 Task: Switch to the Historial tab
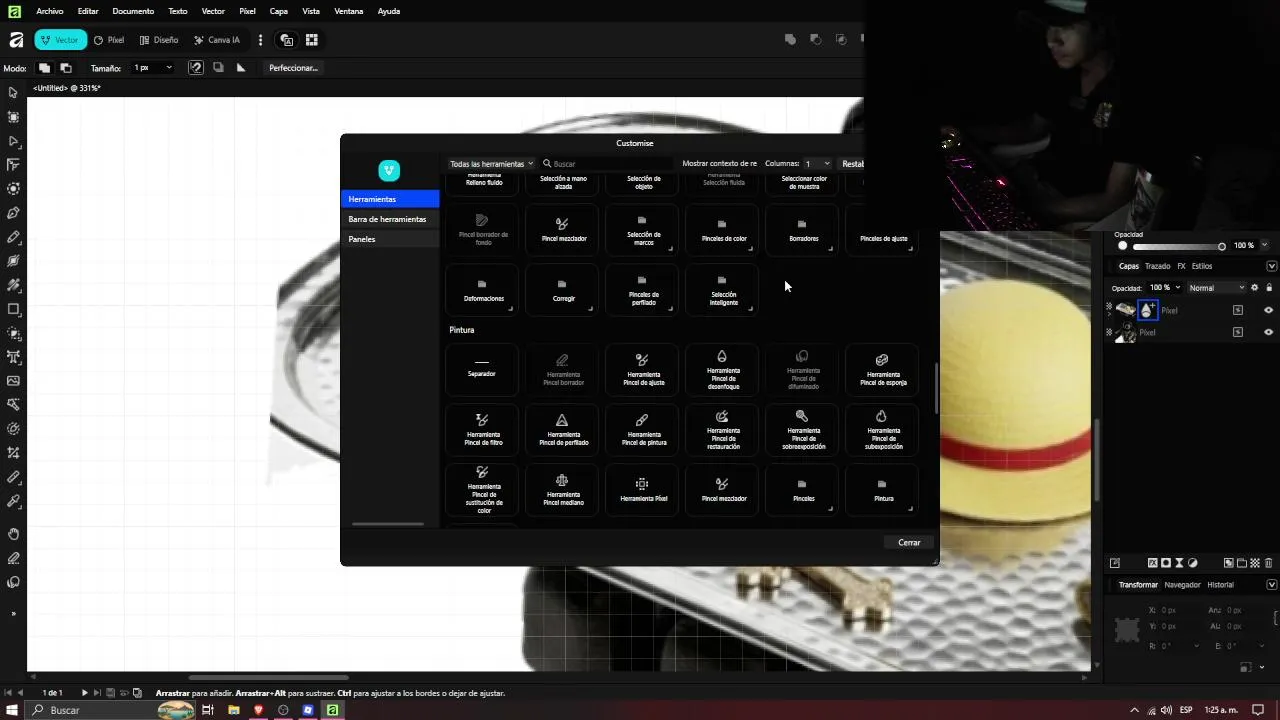point(1221,585)
